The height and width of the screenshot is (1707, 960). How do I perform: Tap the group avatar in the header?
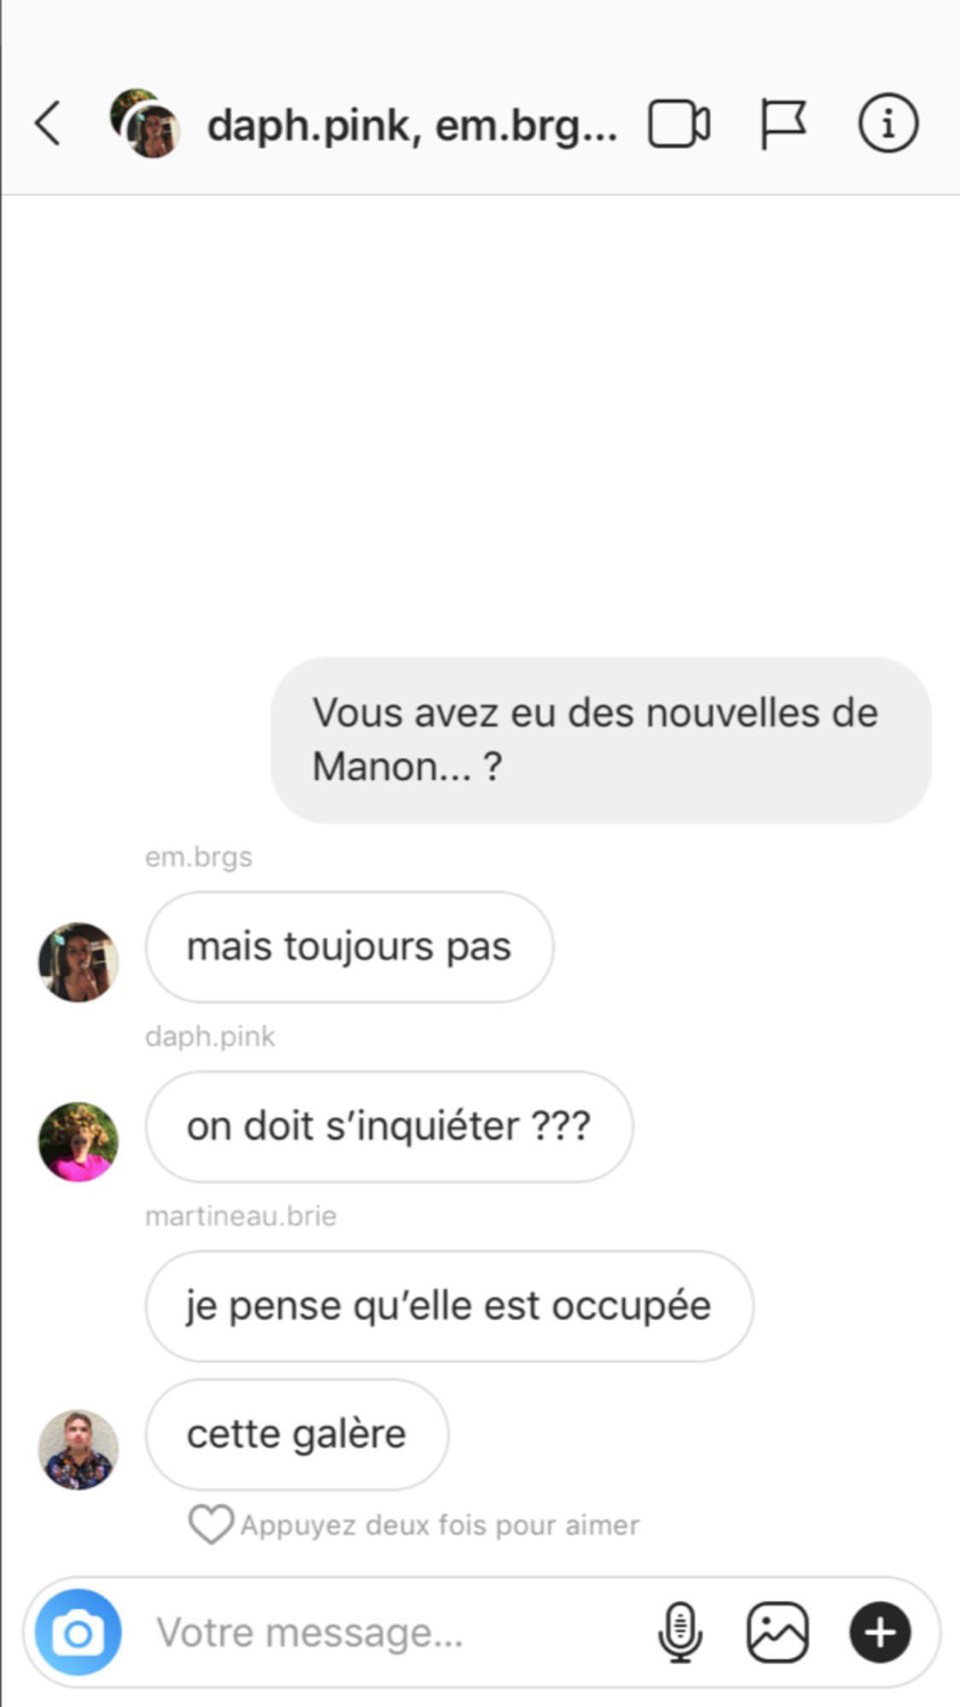pos(145,123)
